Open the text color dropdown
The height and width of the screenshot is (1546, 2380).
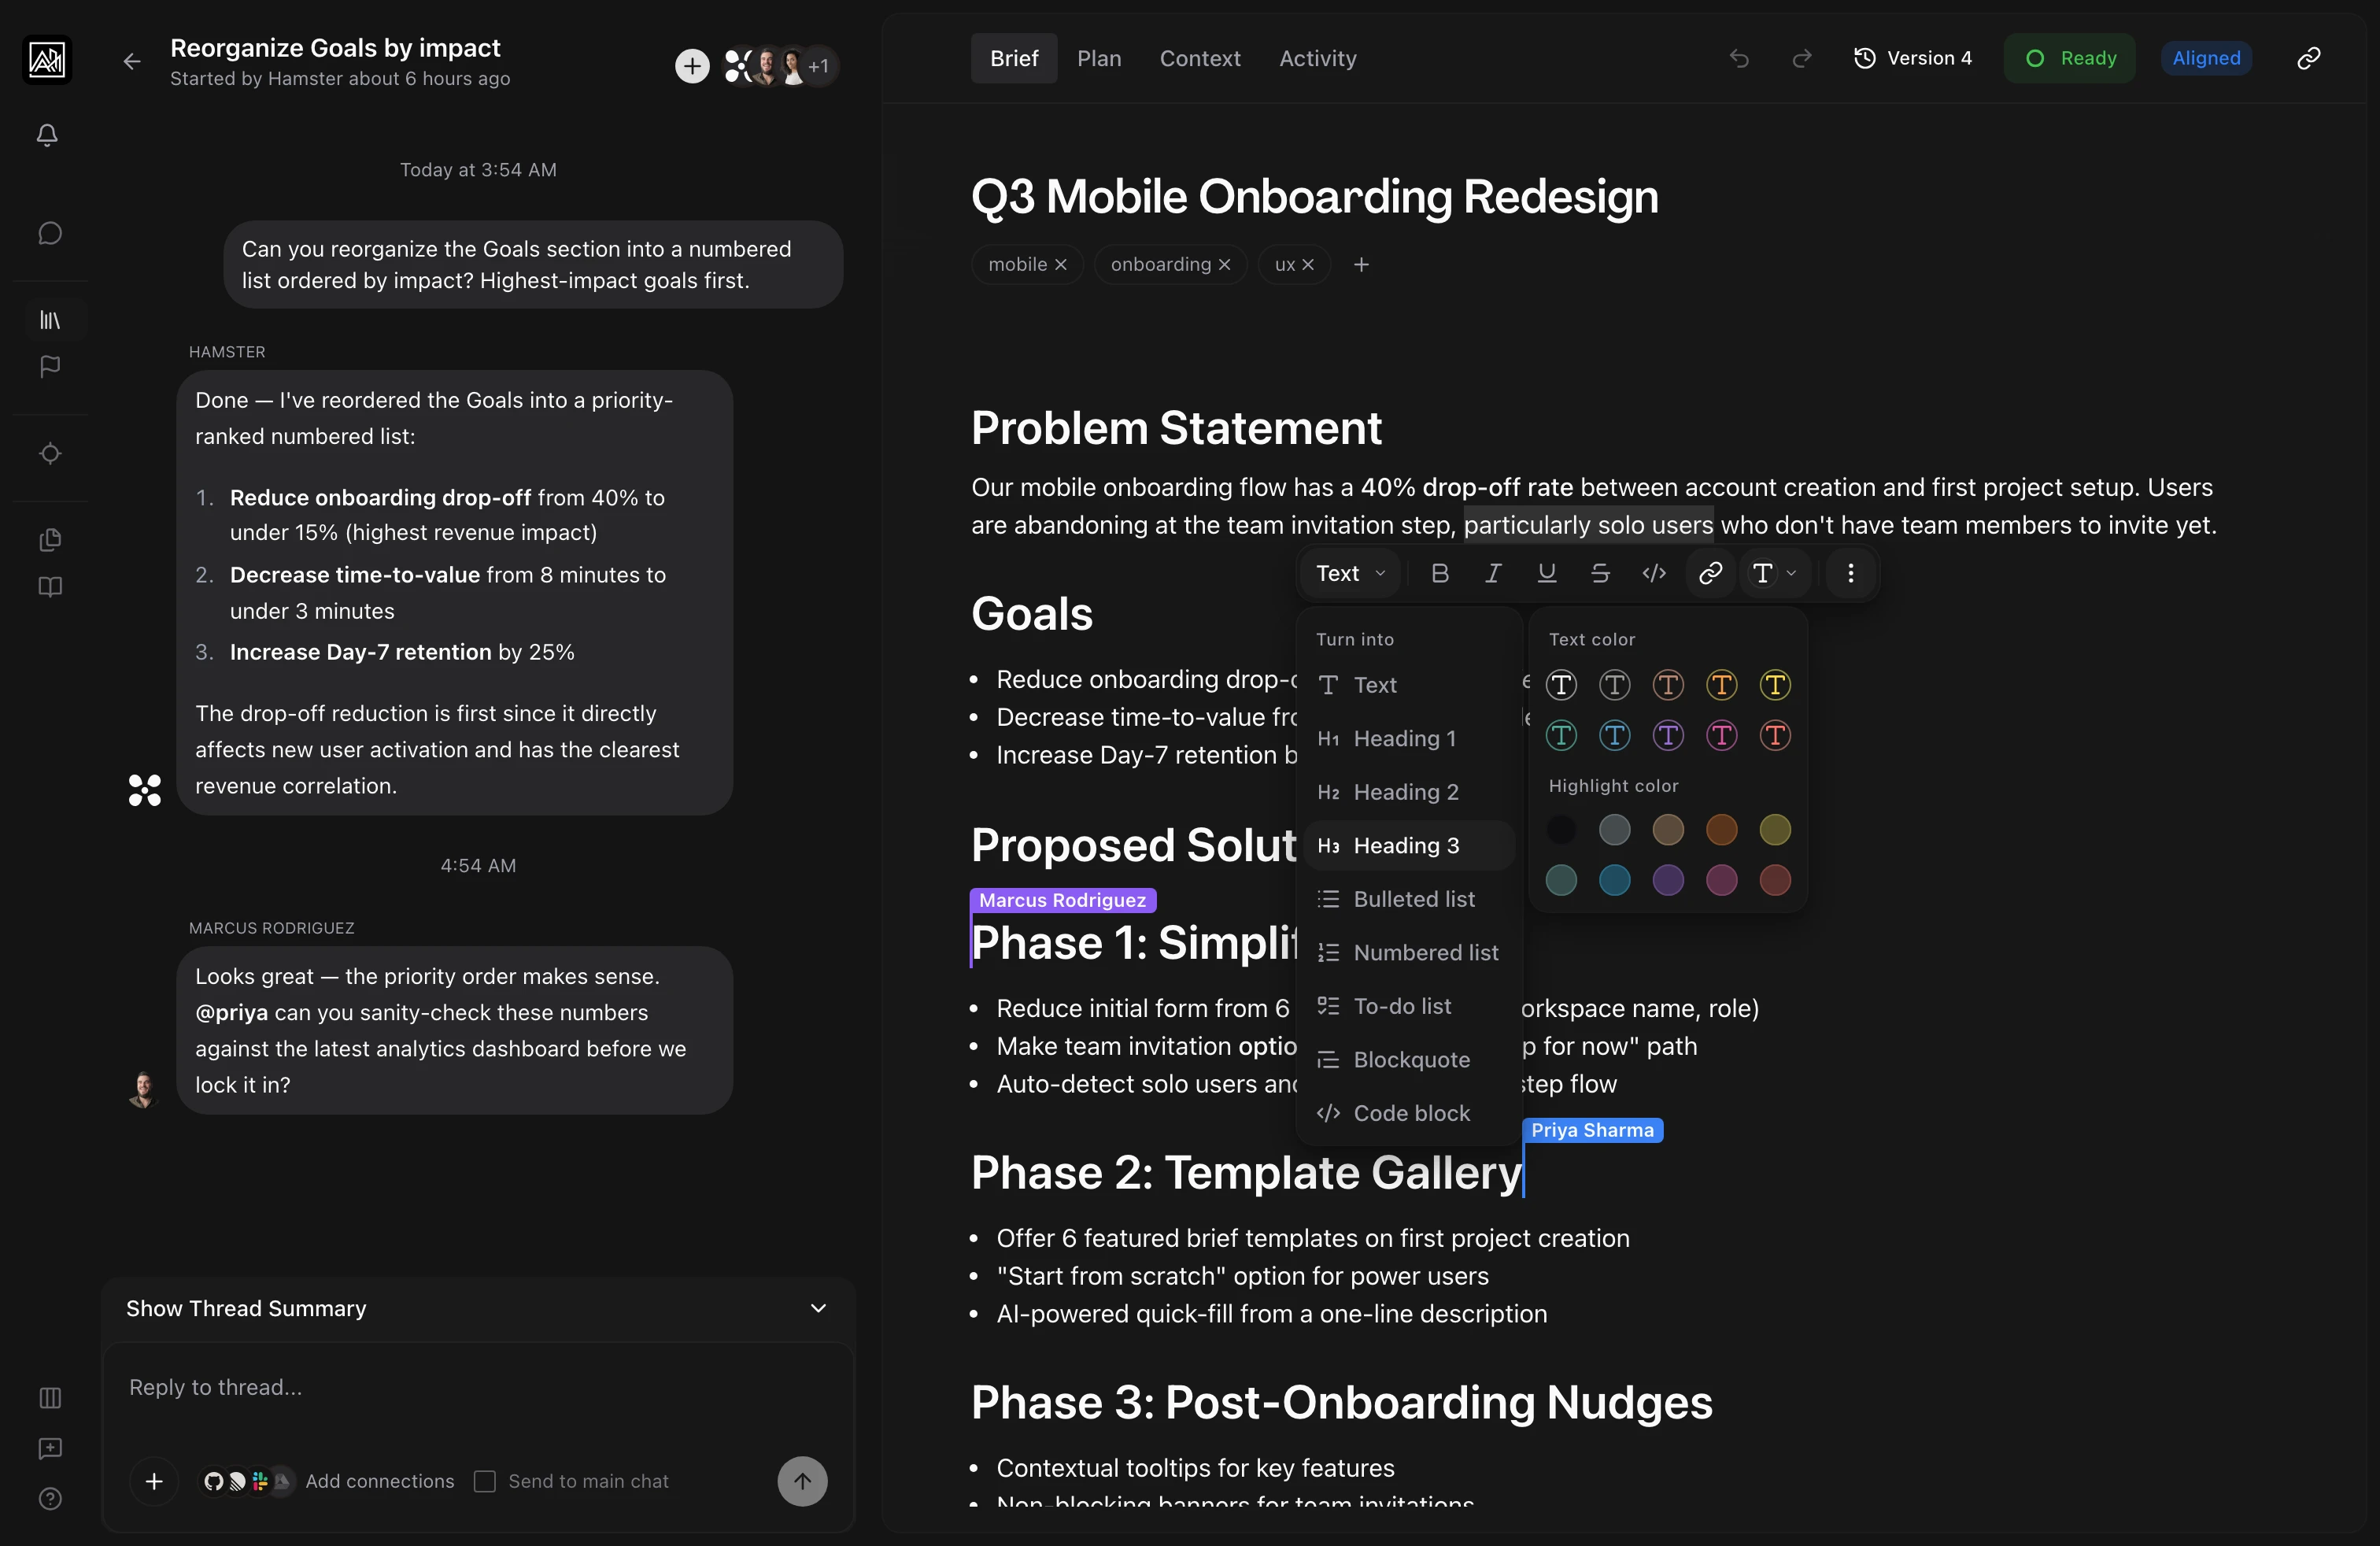click(x=1775, y=573)
